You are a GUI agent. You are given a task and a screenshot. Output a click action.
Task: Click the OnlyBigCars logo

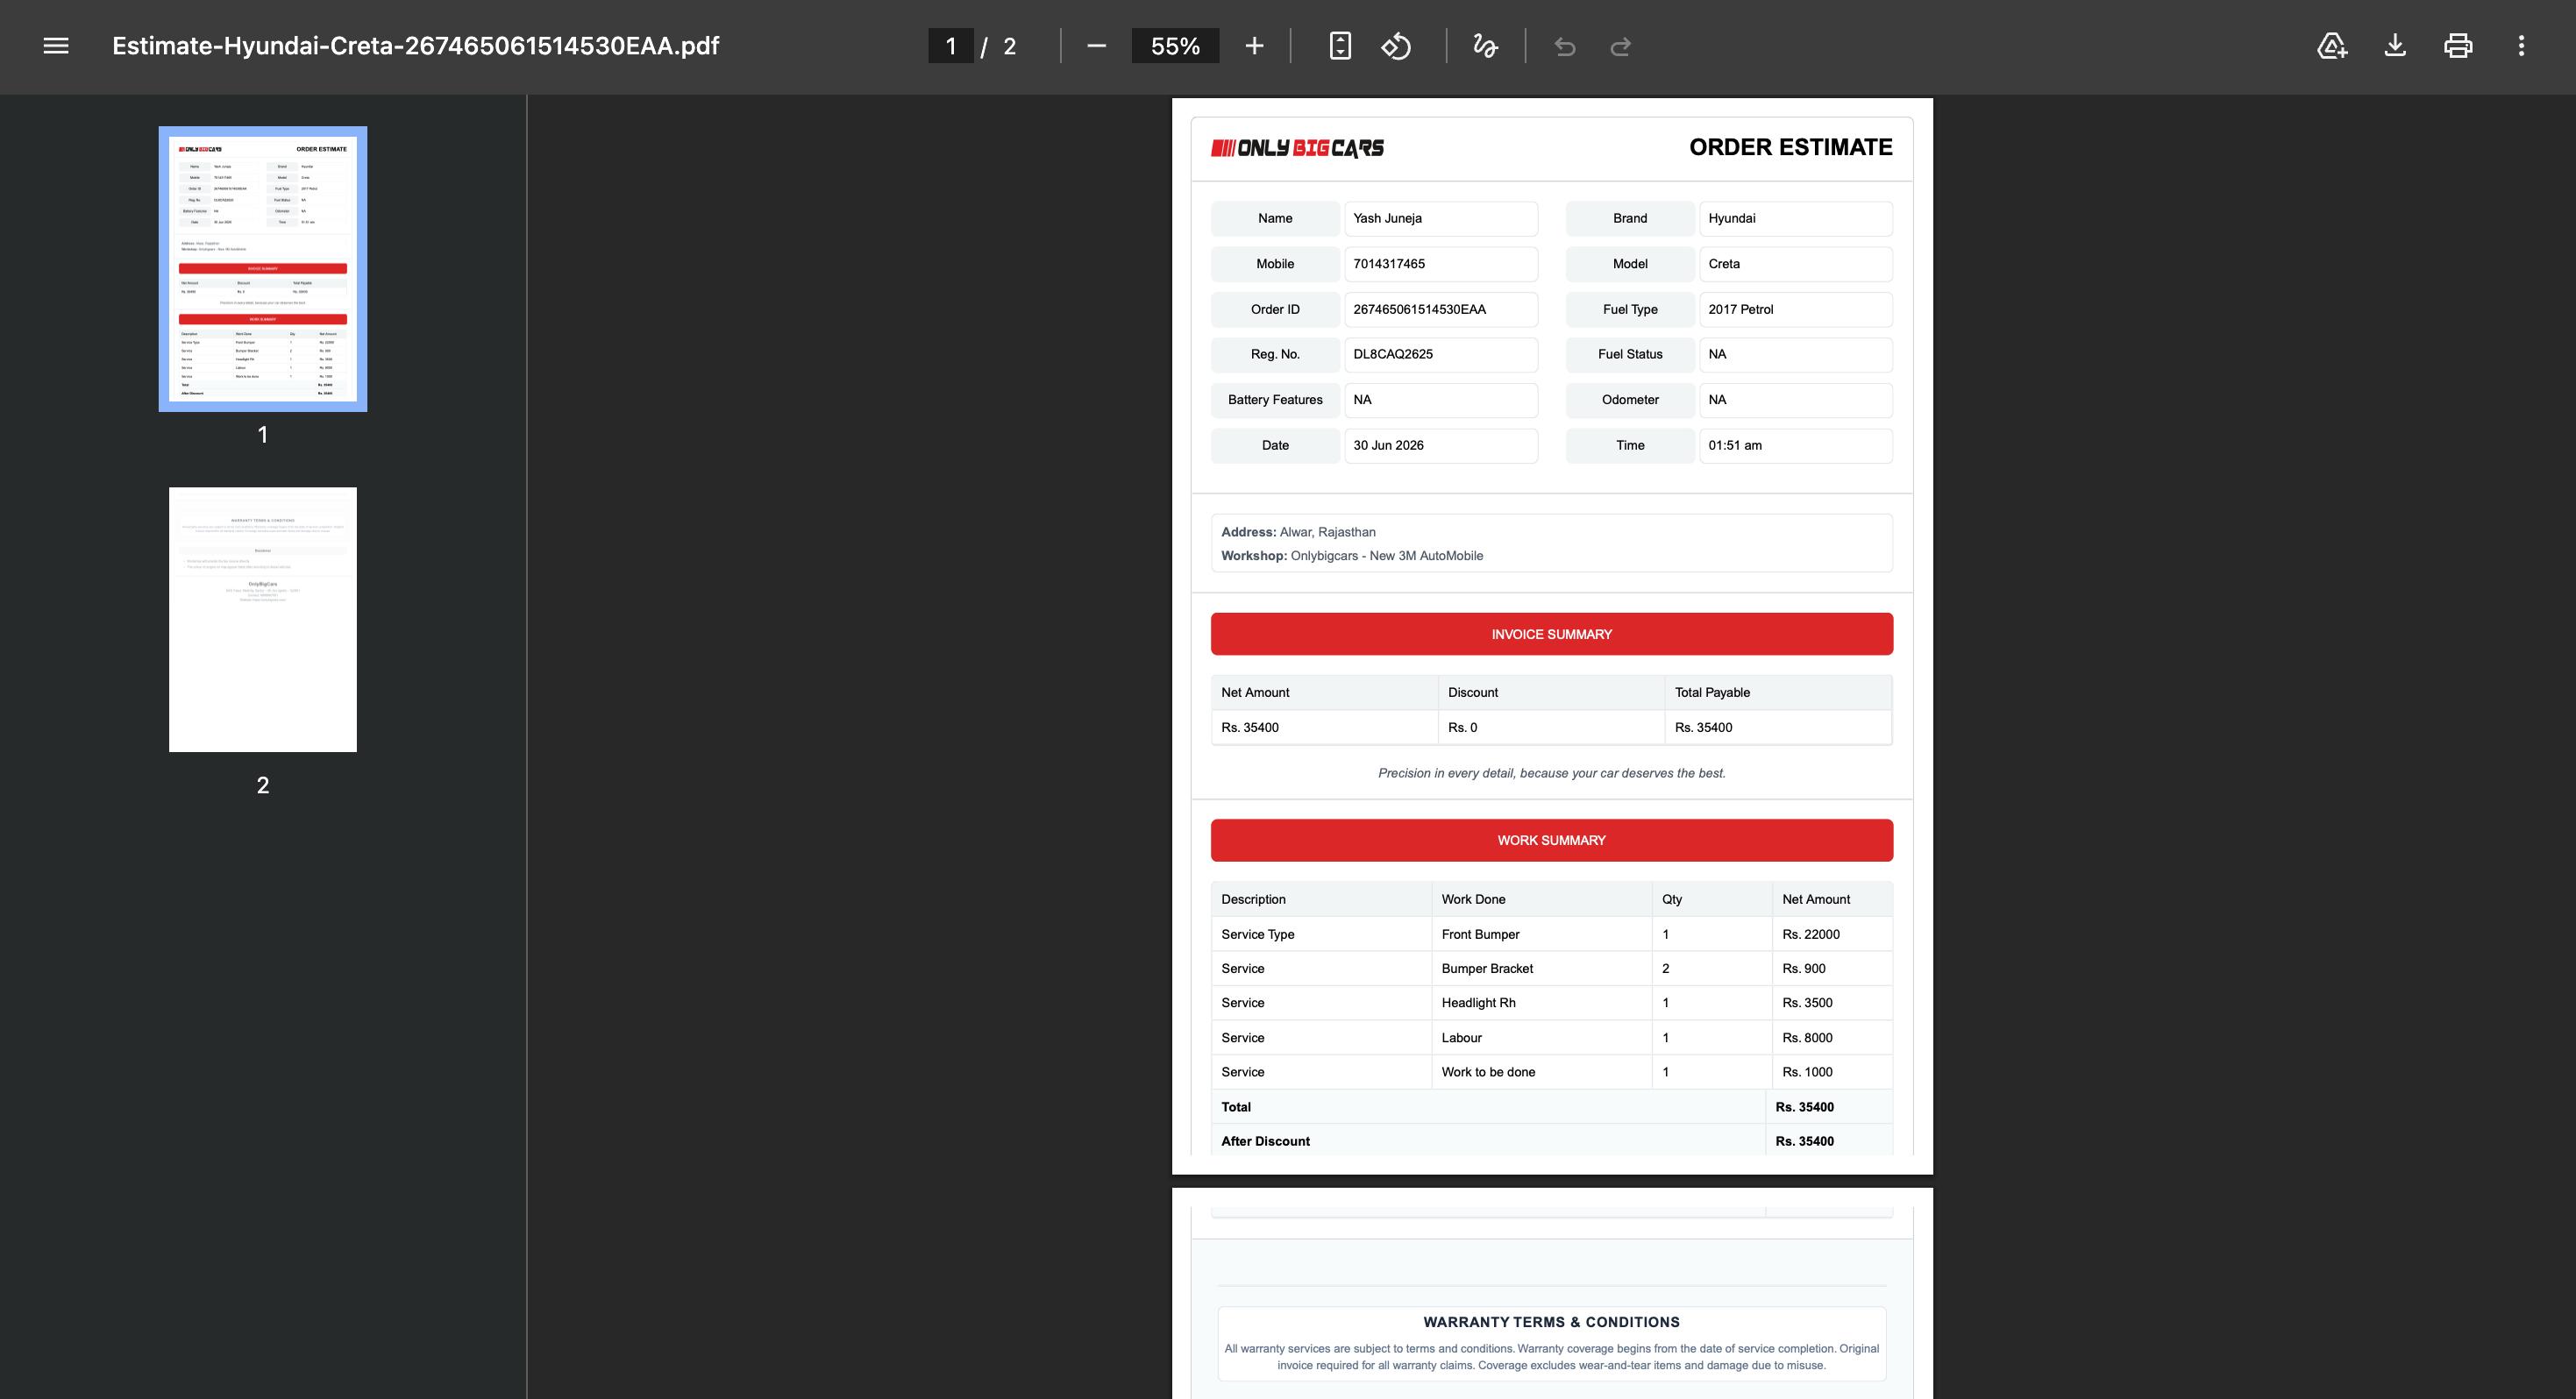1297,148
